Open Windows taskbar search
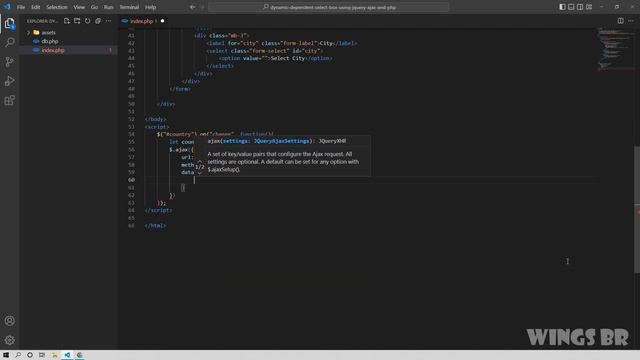 [18, 355]
